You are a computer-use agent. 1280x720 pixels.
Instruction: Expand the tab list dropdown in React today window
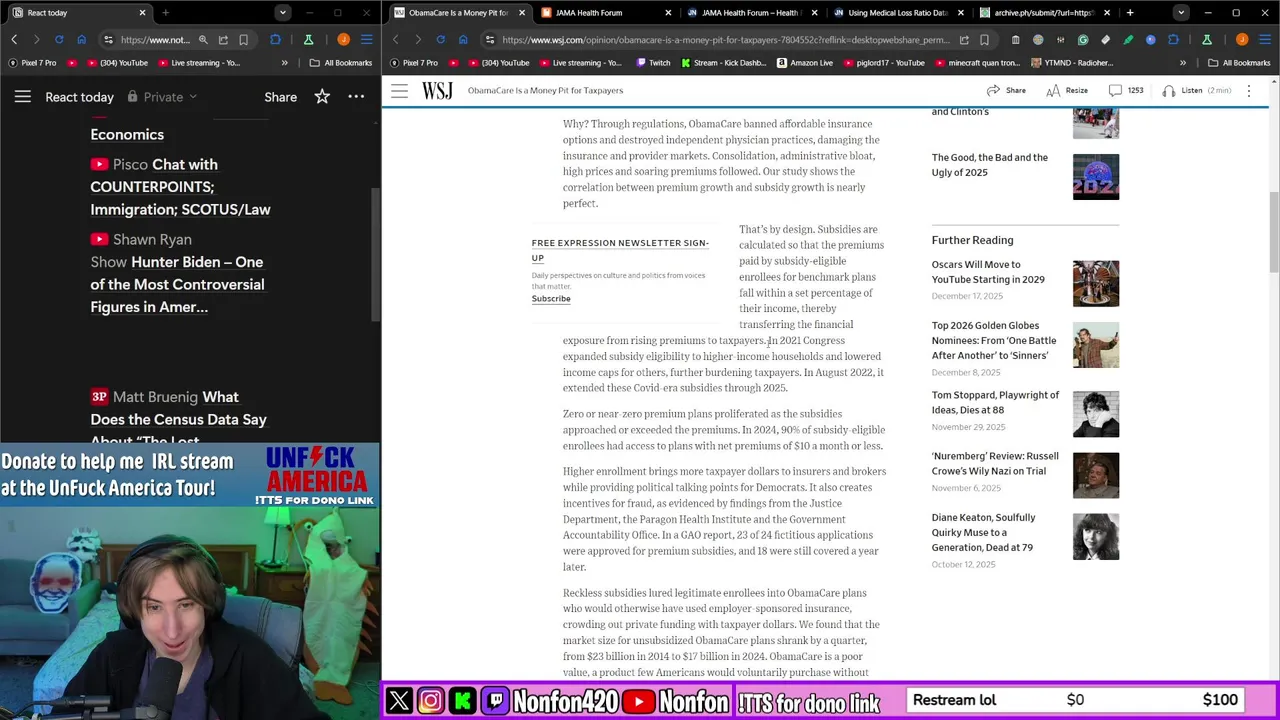[x=283, y=13]
